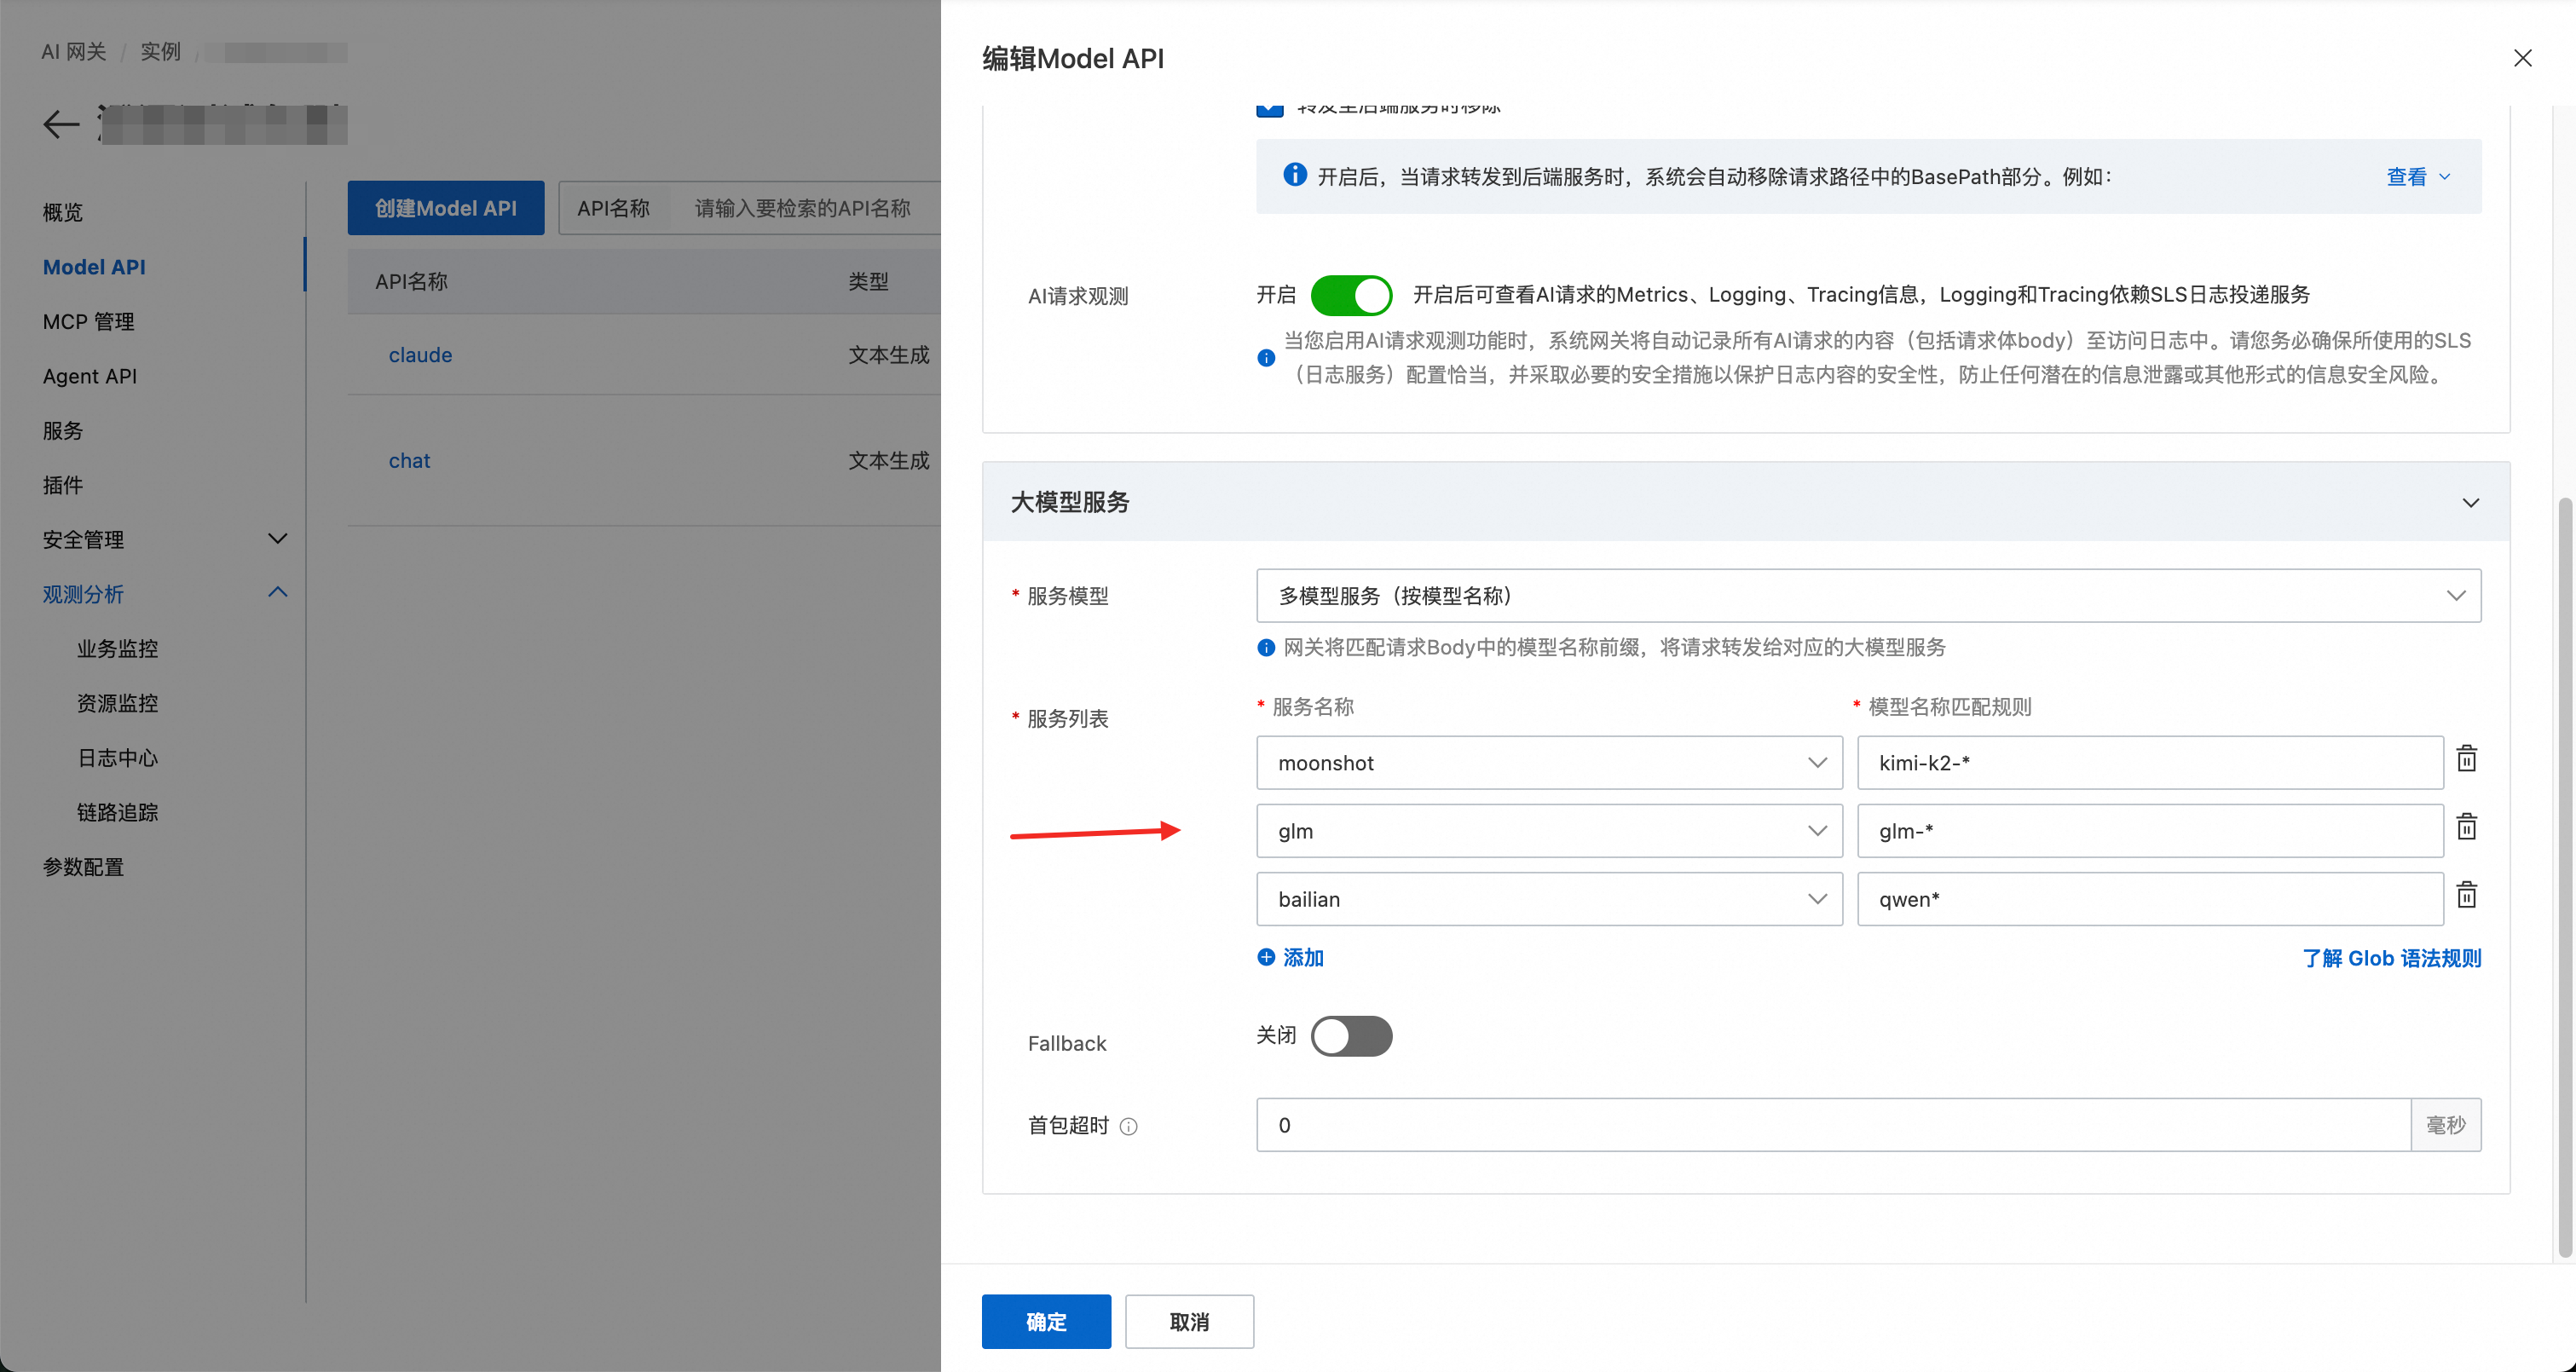Open the moonshot service name dropdown
The image size is (2576, 1372).
1549,763
